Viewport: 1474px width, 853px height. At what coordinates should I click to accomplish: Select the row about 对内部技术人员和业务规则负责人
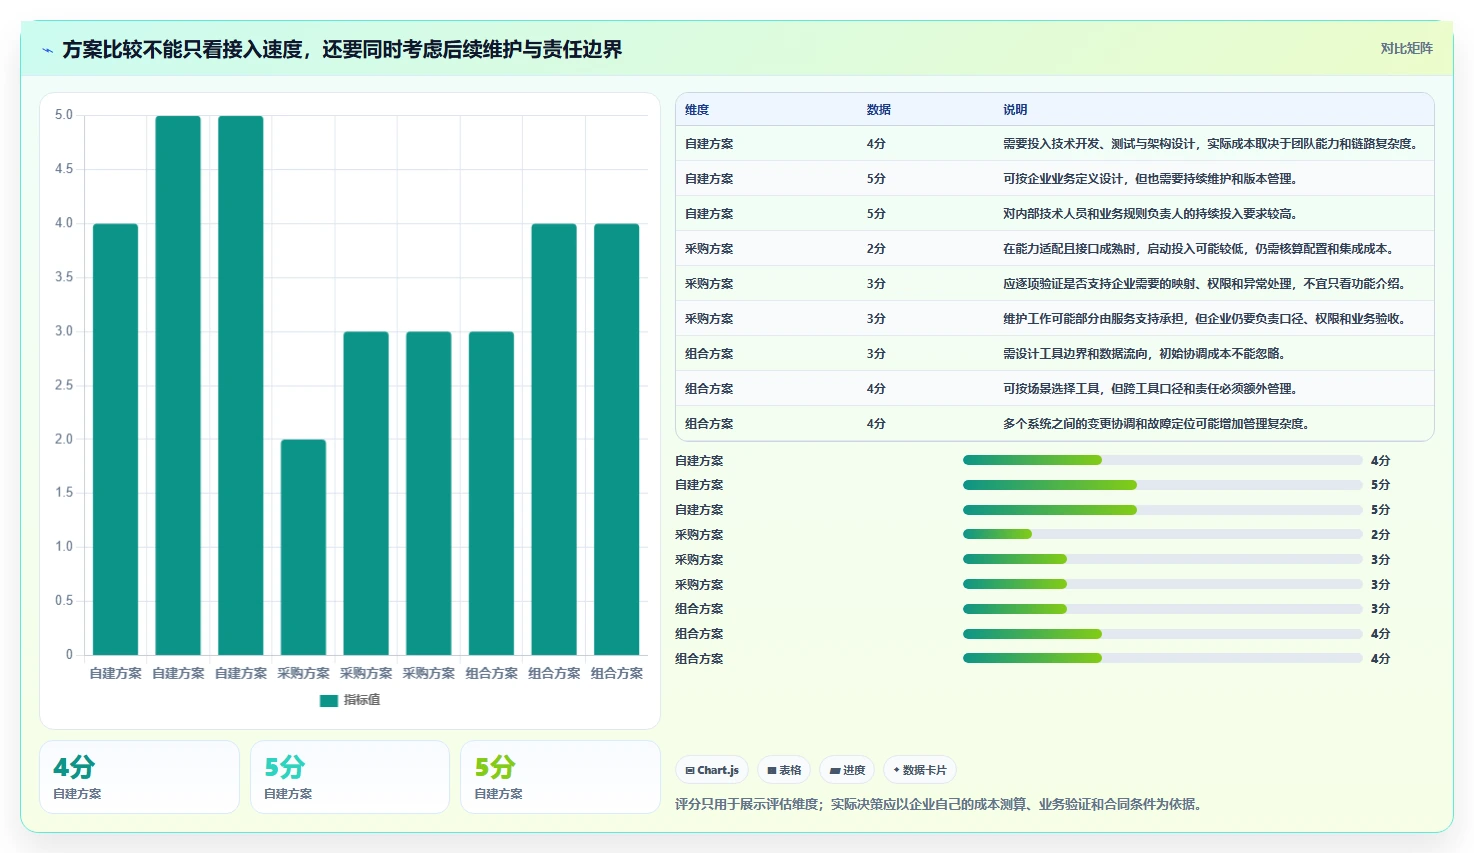(1055, 214)
